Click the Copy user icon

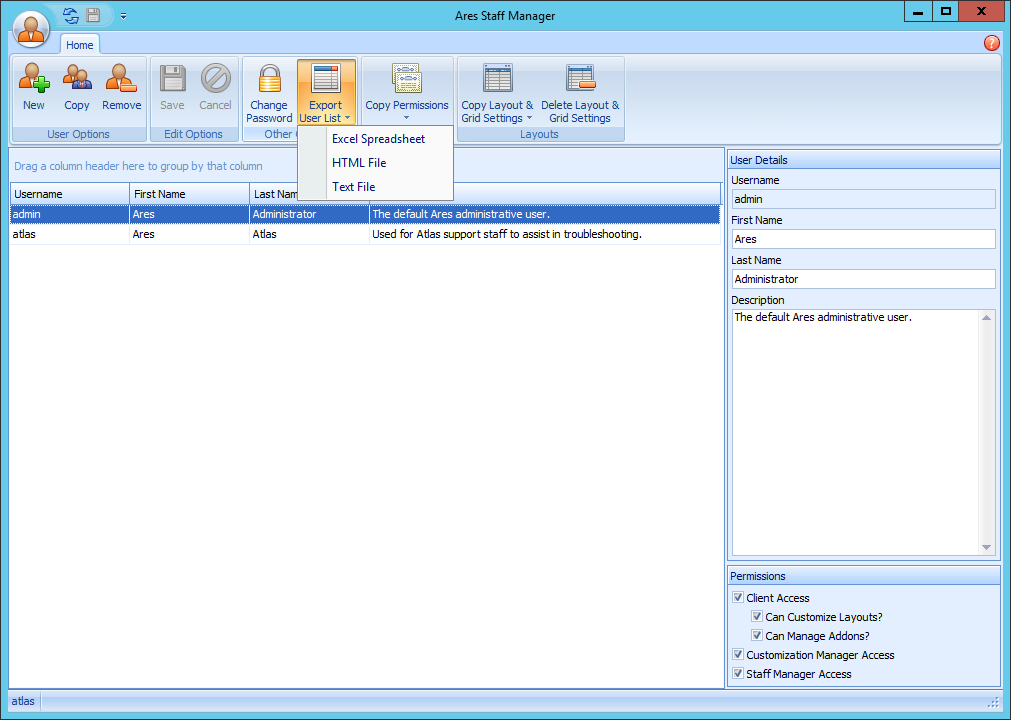pyautogui.click(x=77, y=80)
